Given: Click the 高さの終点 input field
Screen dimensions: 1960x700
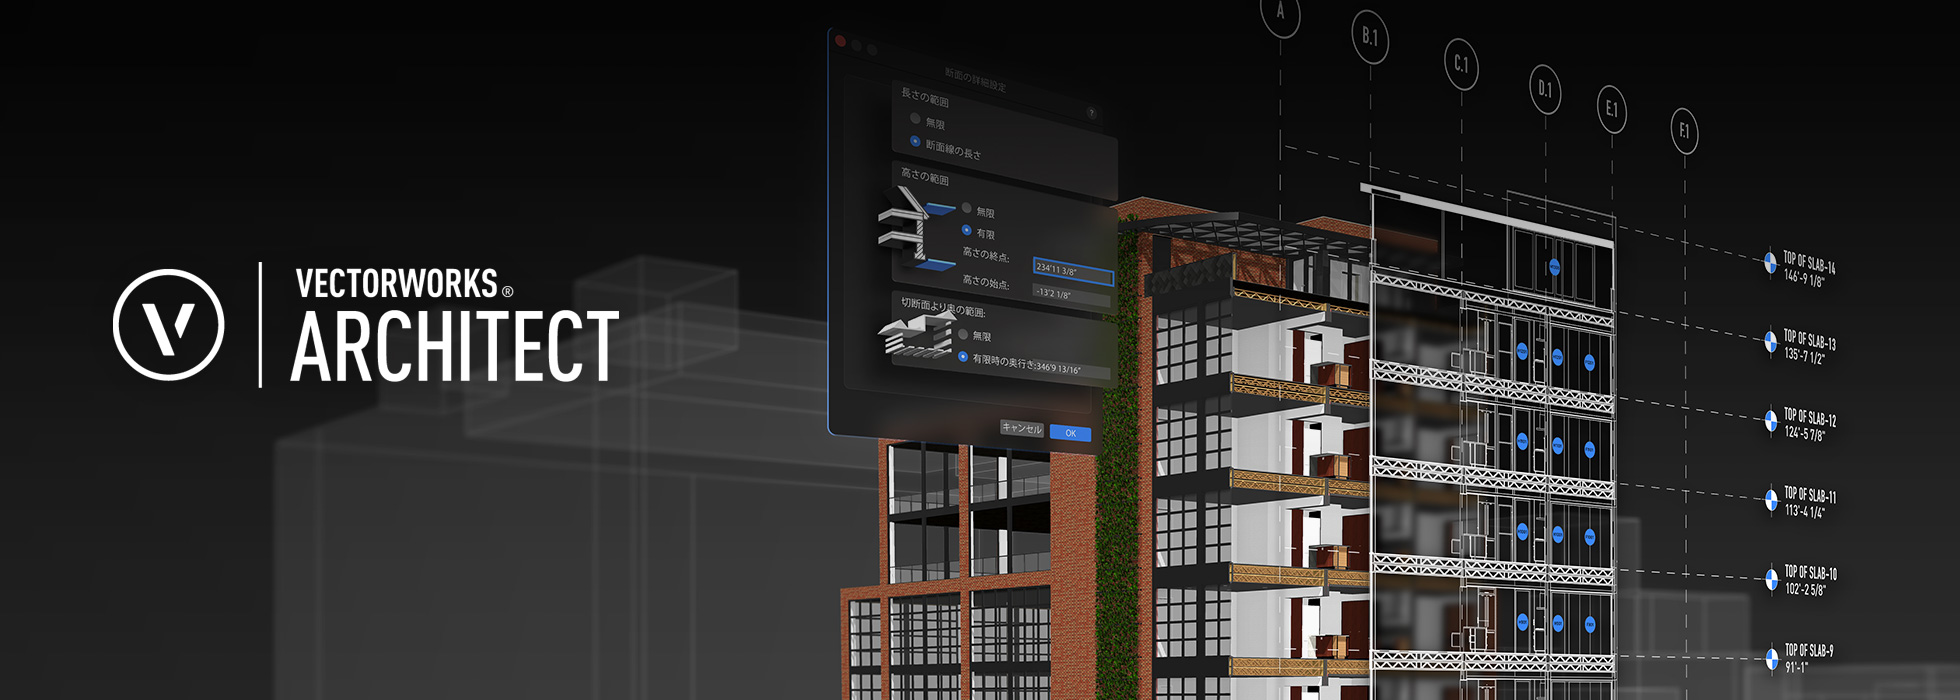Looking at the screenshot, I should coord(1072,270).
